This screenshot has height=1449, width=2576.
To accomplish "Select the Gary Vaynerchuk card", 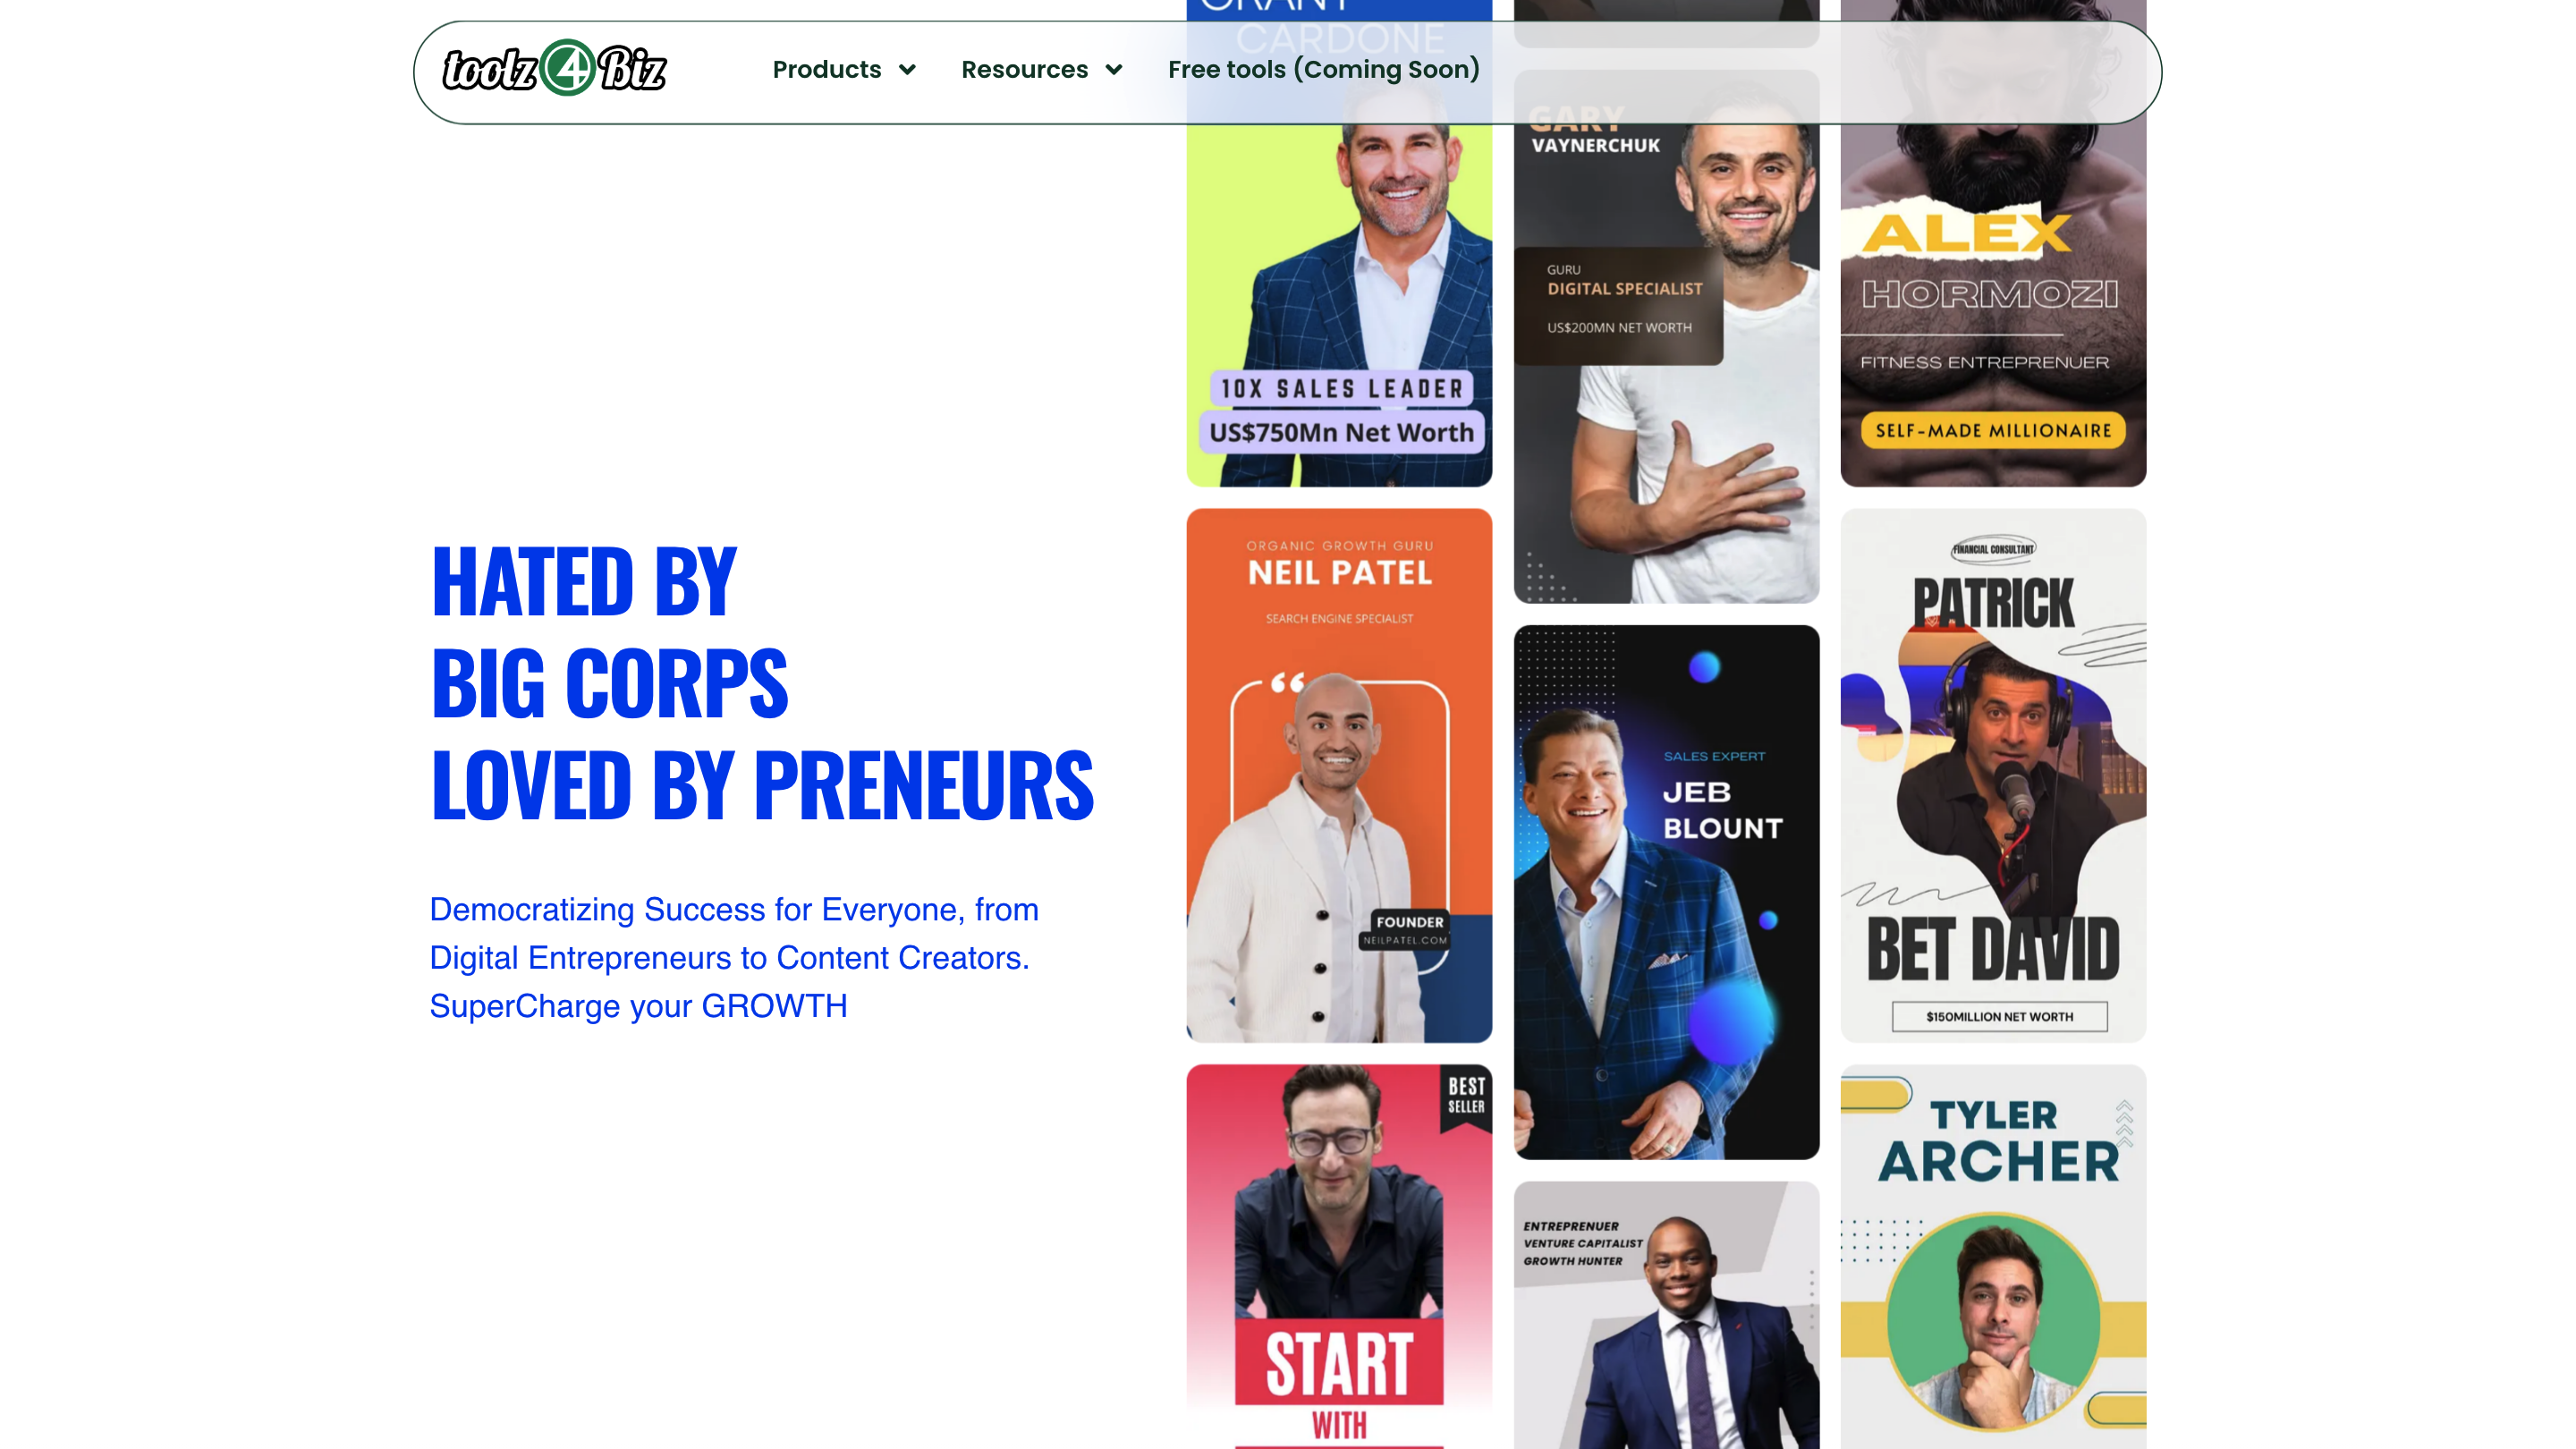I will (1666, 336).
